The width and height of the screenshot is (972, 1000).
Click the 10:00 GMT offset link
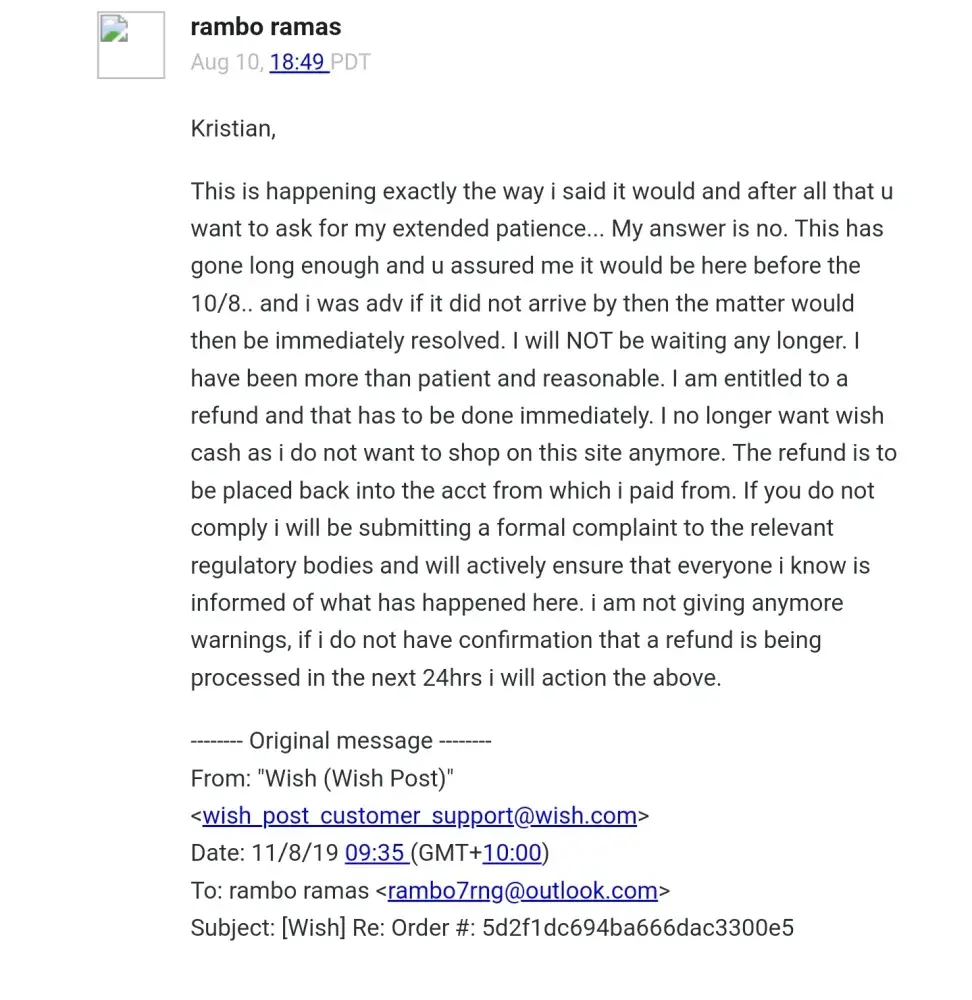tap(511, 853)
